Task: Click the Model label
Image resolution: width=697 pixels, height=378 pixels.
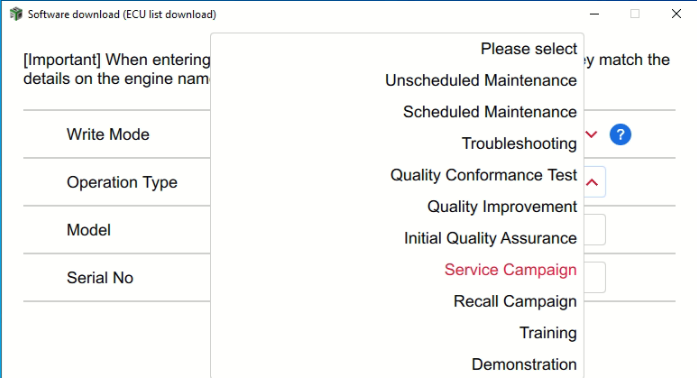Action: (88, 230)
